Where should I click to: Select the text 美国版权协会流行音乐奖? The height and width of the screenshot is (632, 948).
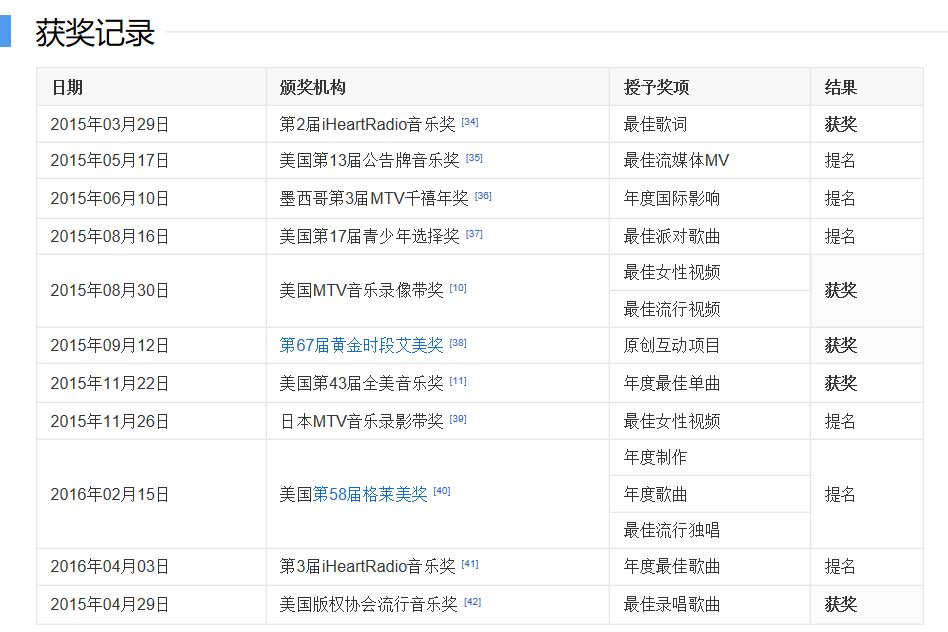(368, 604)
